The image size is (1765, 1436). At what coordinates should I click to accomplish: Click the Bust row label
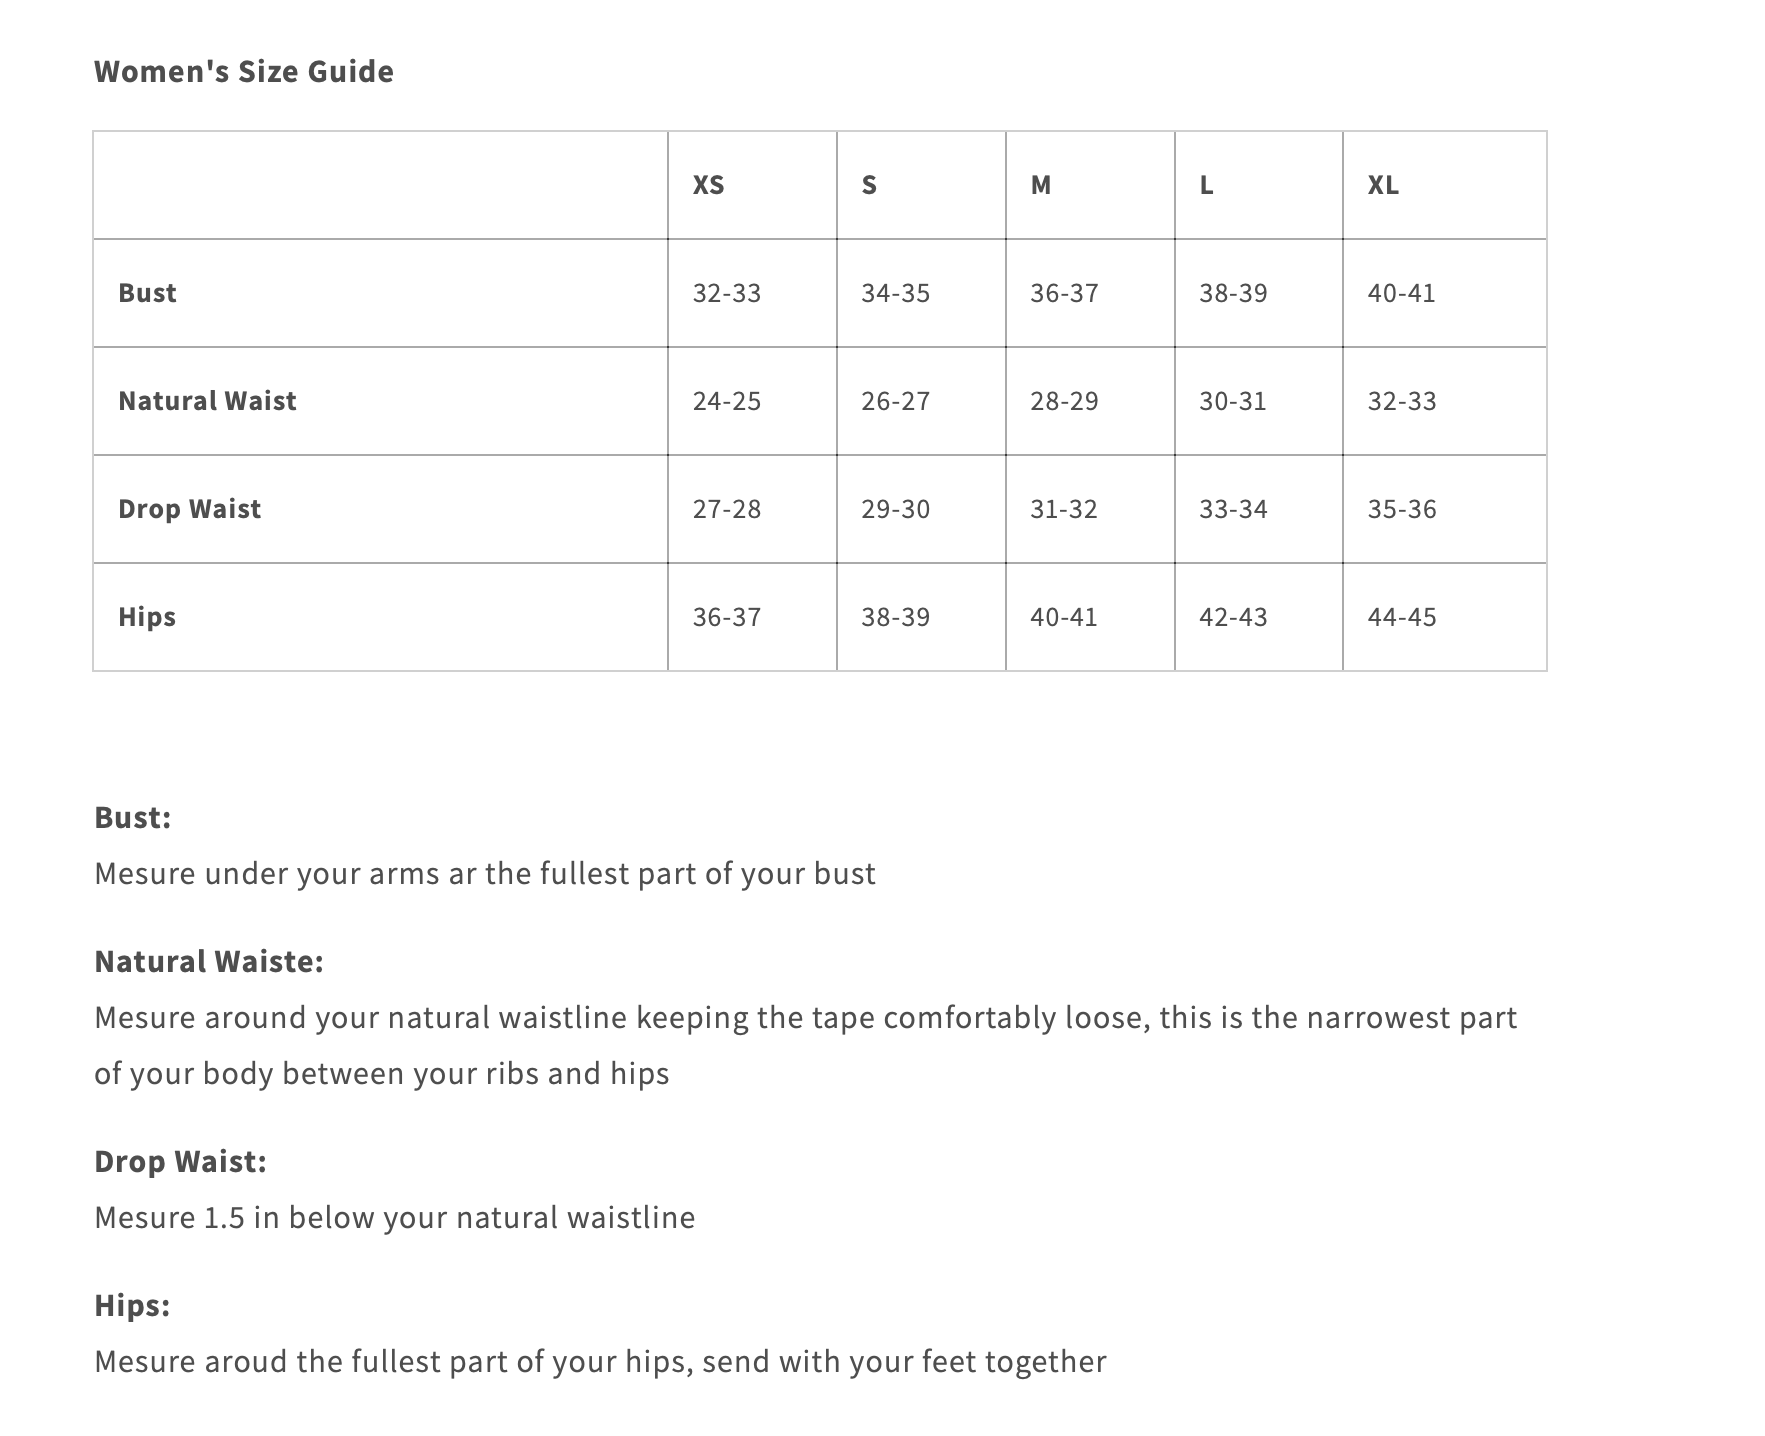click(x=147, y=293)
